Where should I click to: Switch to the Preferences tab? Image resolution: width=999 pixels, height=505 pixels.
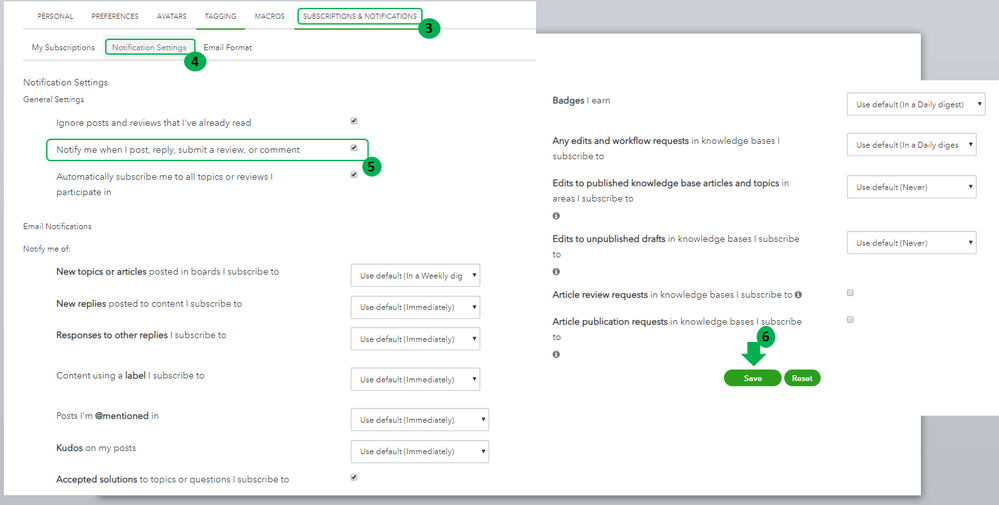click(x=115, y=17)
